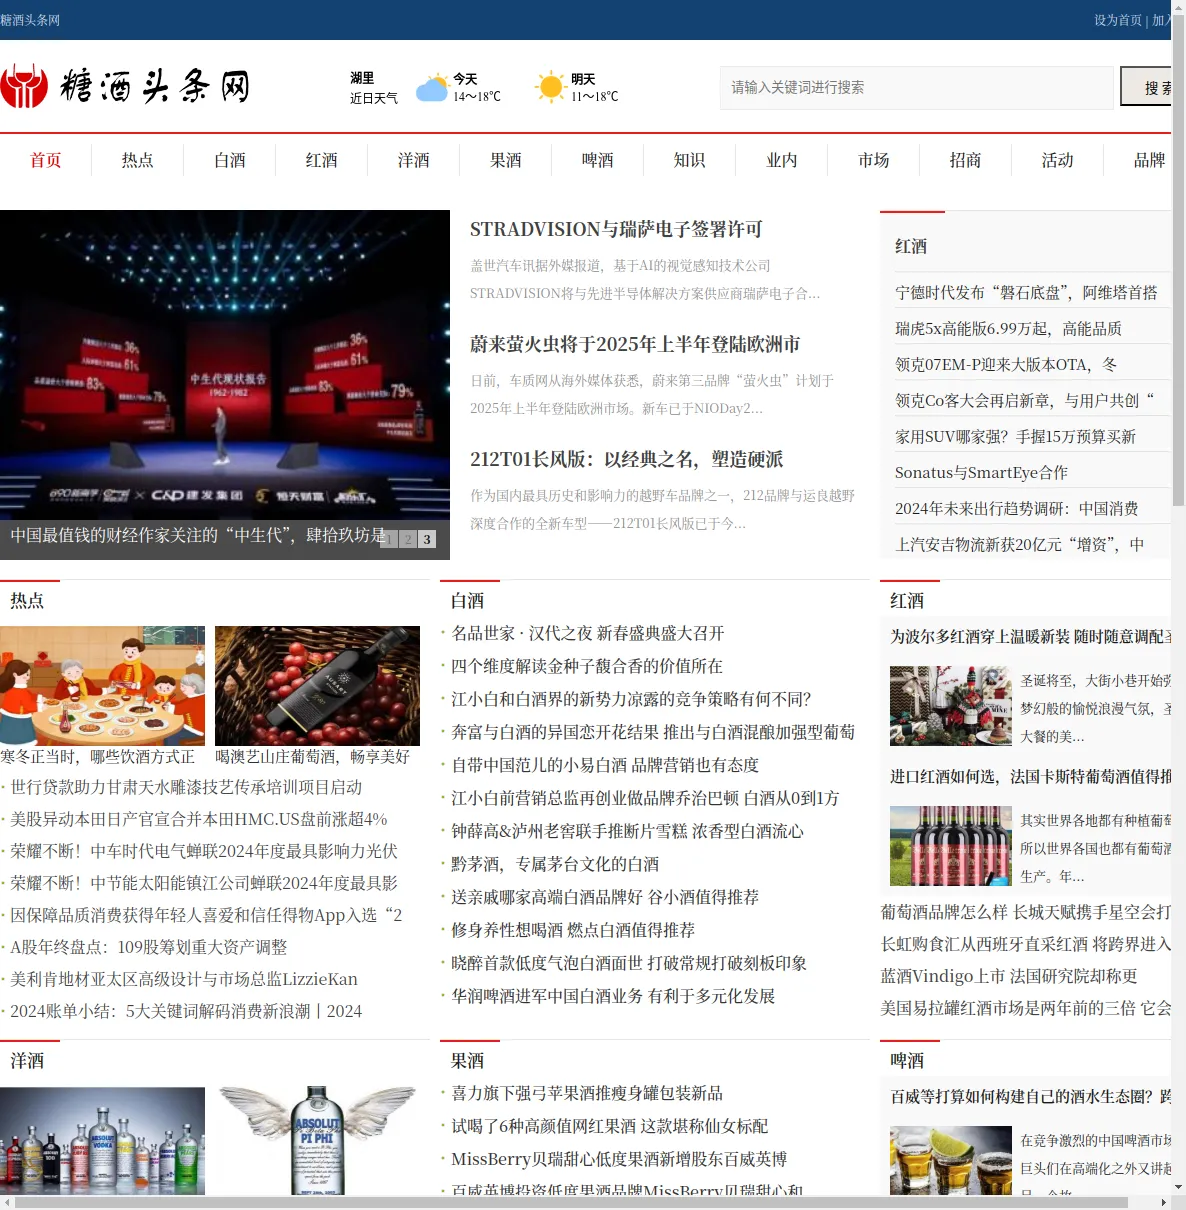
Task: Open 华润啤酒进军中国白酒业务 article
Action: pos(613,997)
